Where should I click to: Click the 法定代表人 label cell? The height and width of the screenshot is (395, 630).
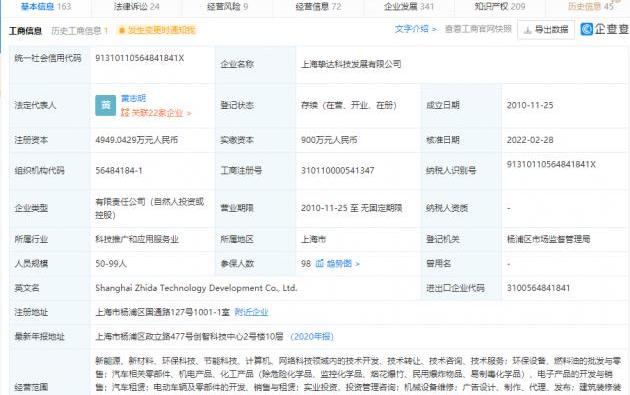tap(50, 106)
